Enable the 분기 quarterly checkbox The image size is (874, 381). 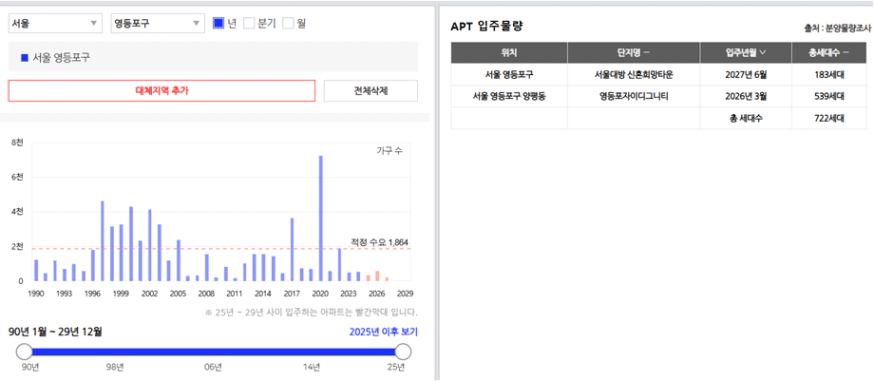(x=249, y=23)
